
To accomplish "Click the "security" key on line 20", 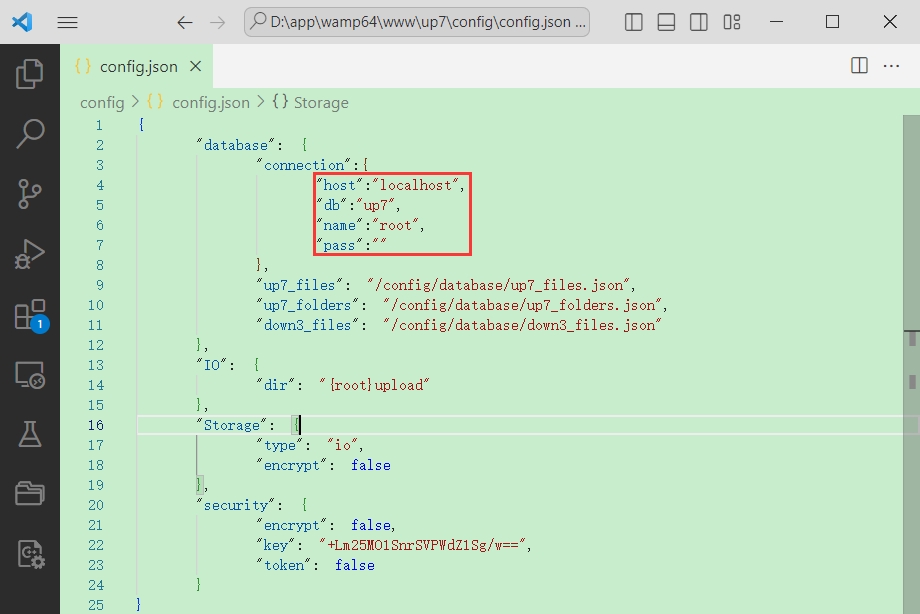I will (235, 505).
